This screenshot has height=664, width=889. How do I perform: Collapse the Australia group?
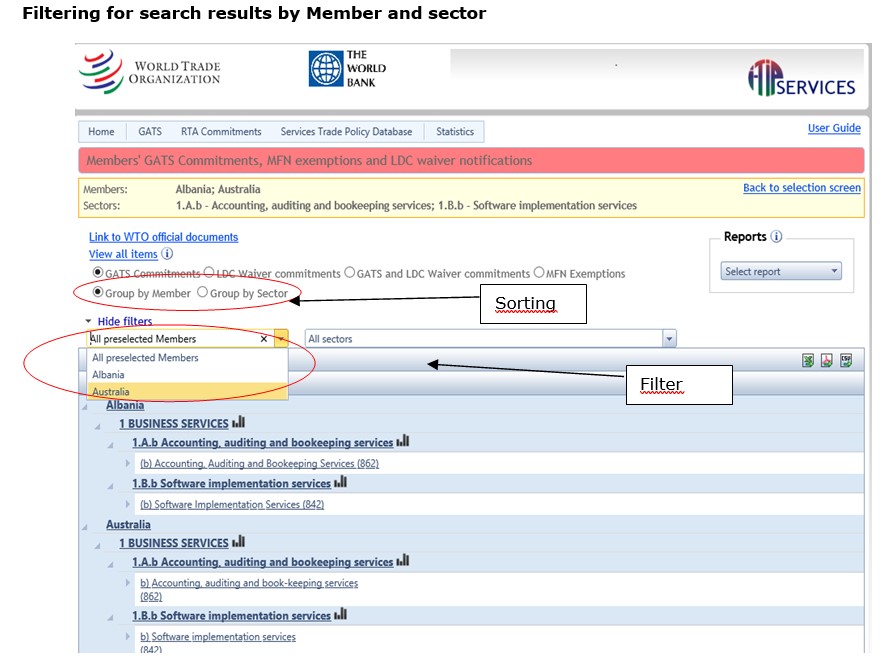[84, 527]
